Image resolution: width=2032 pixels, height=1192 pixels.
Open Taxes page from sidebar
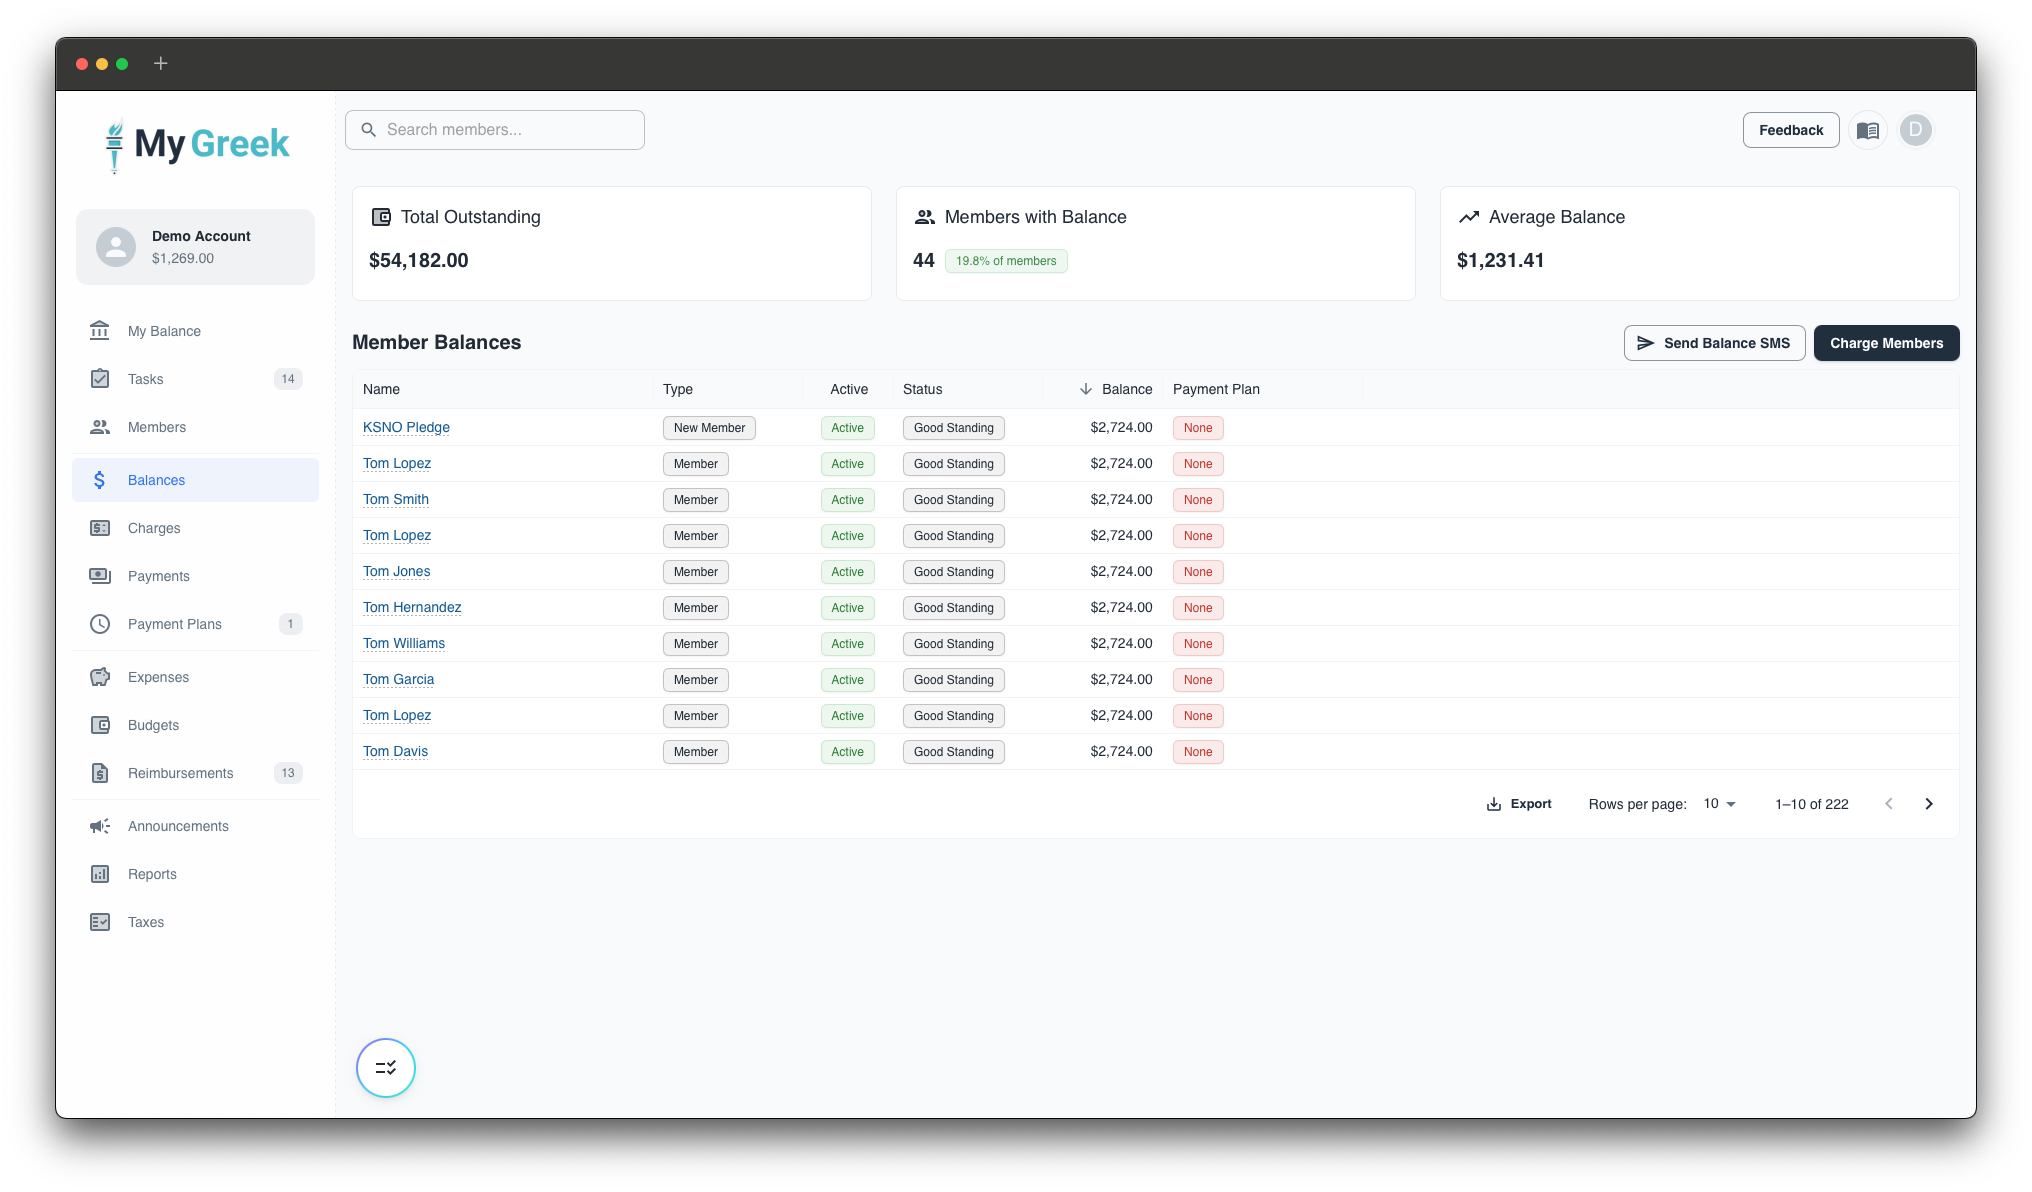pyautogui.click(x=146, y=922)
